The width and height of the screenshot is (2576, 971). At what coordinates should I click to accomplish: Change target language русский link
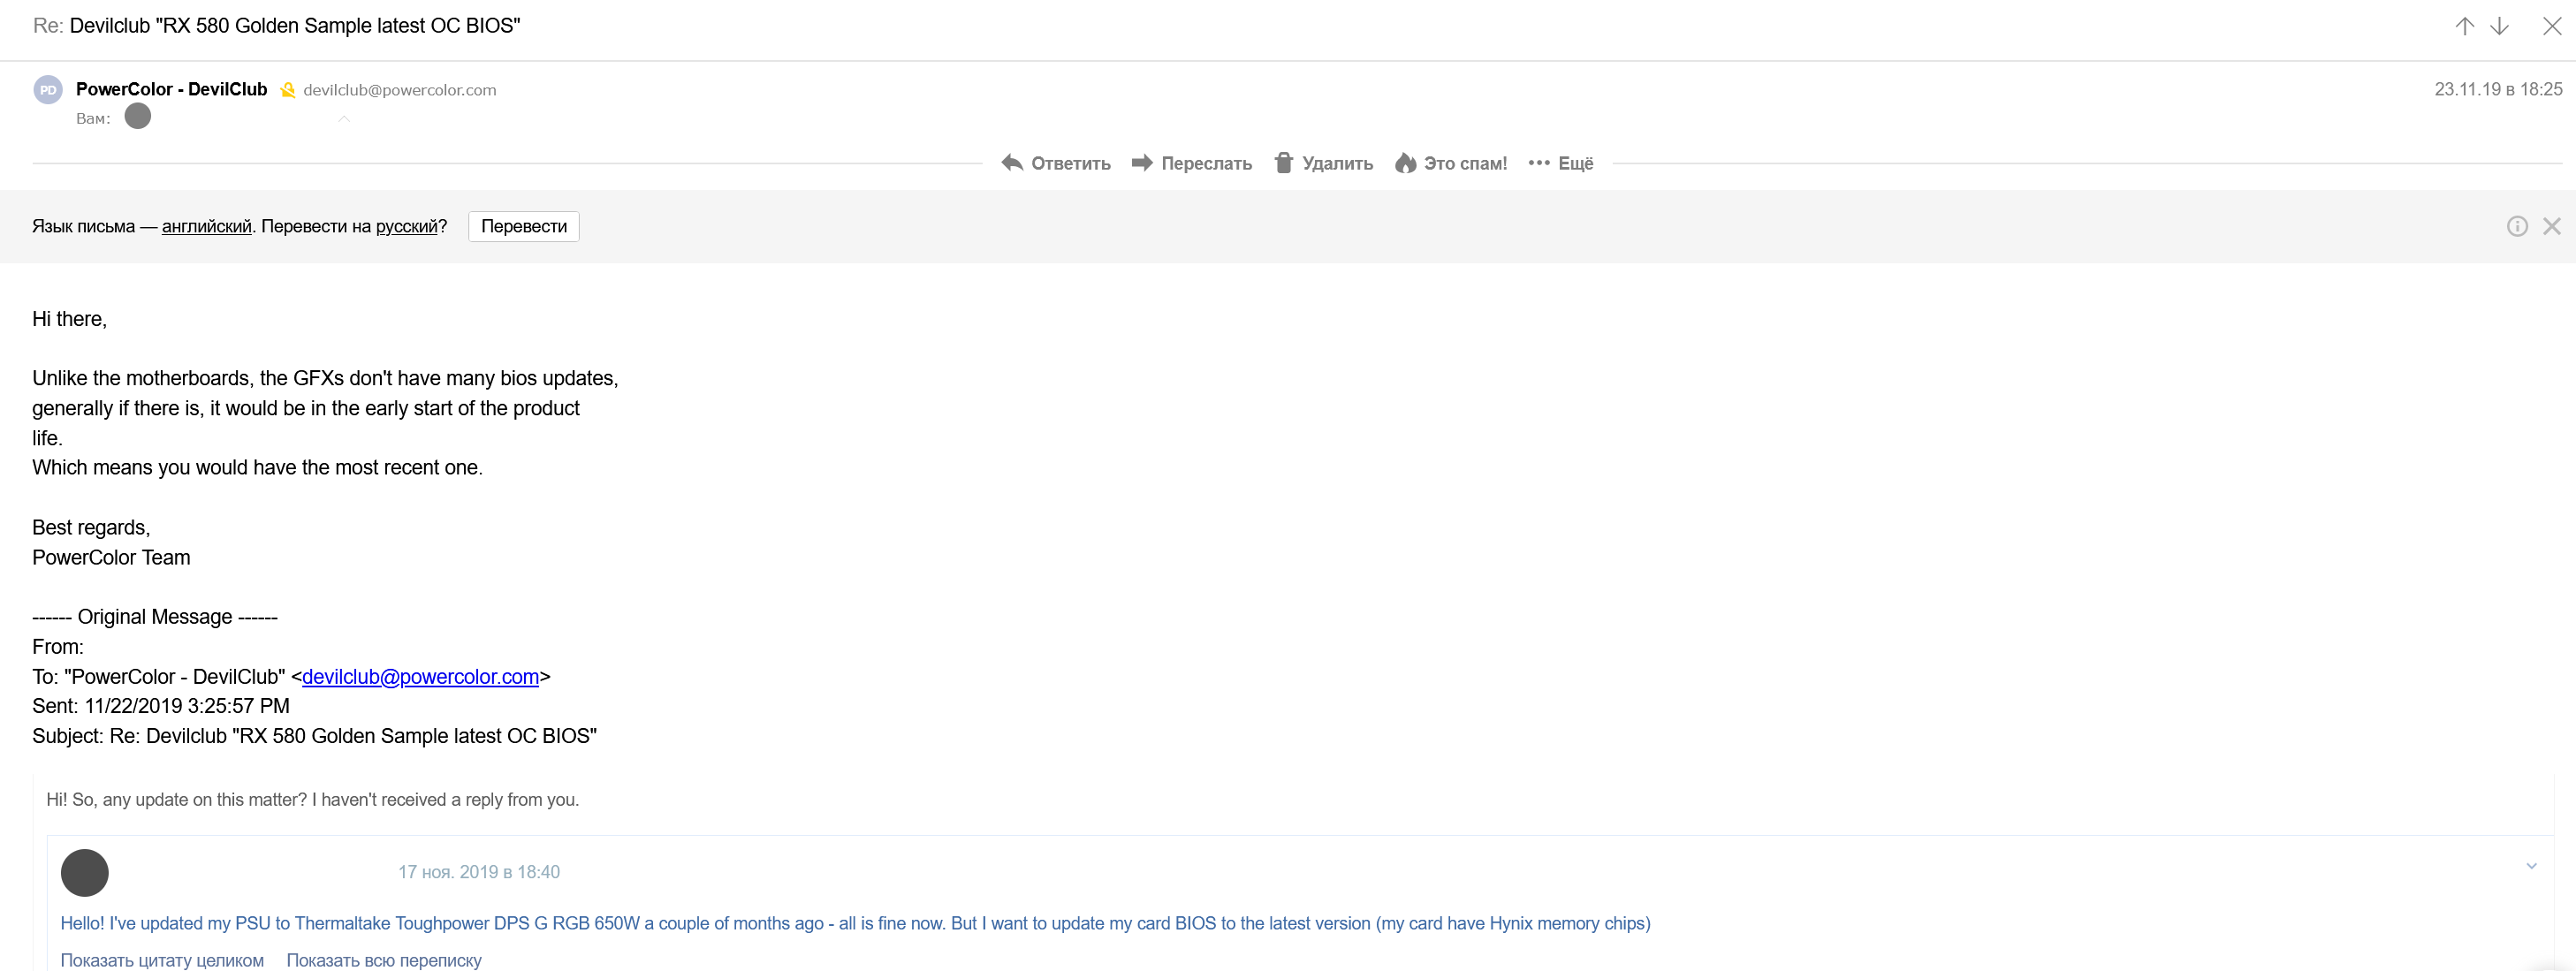406,226
